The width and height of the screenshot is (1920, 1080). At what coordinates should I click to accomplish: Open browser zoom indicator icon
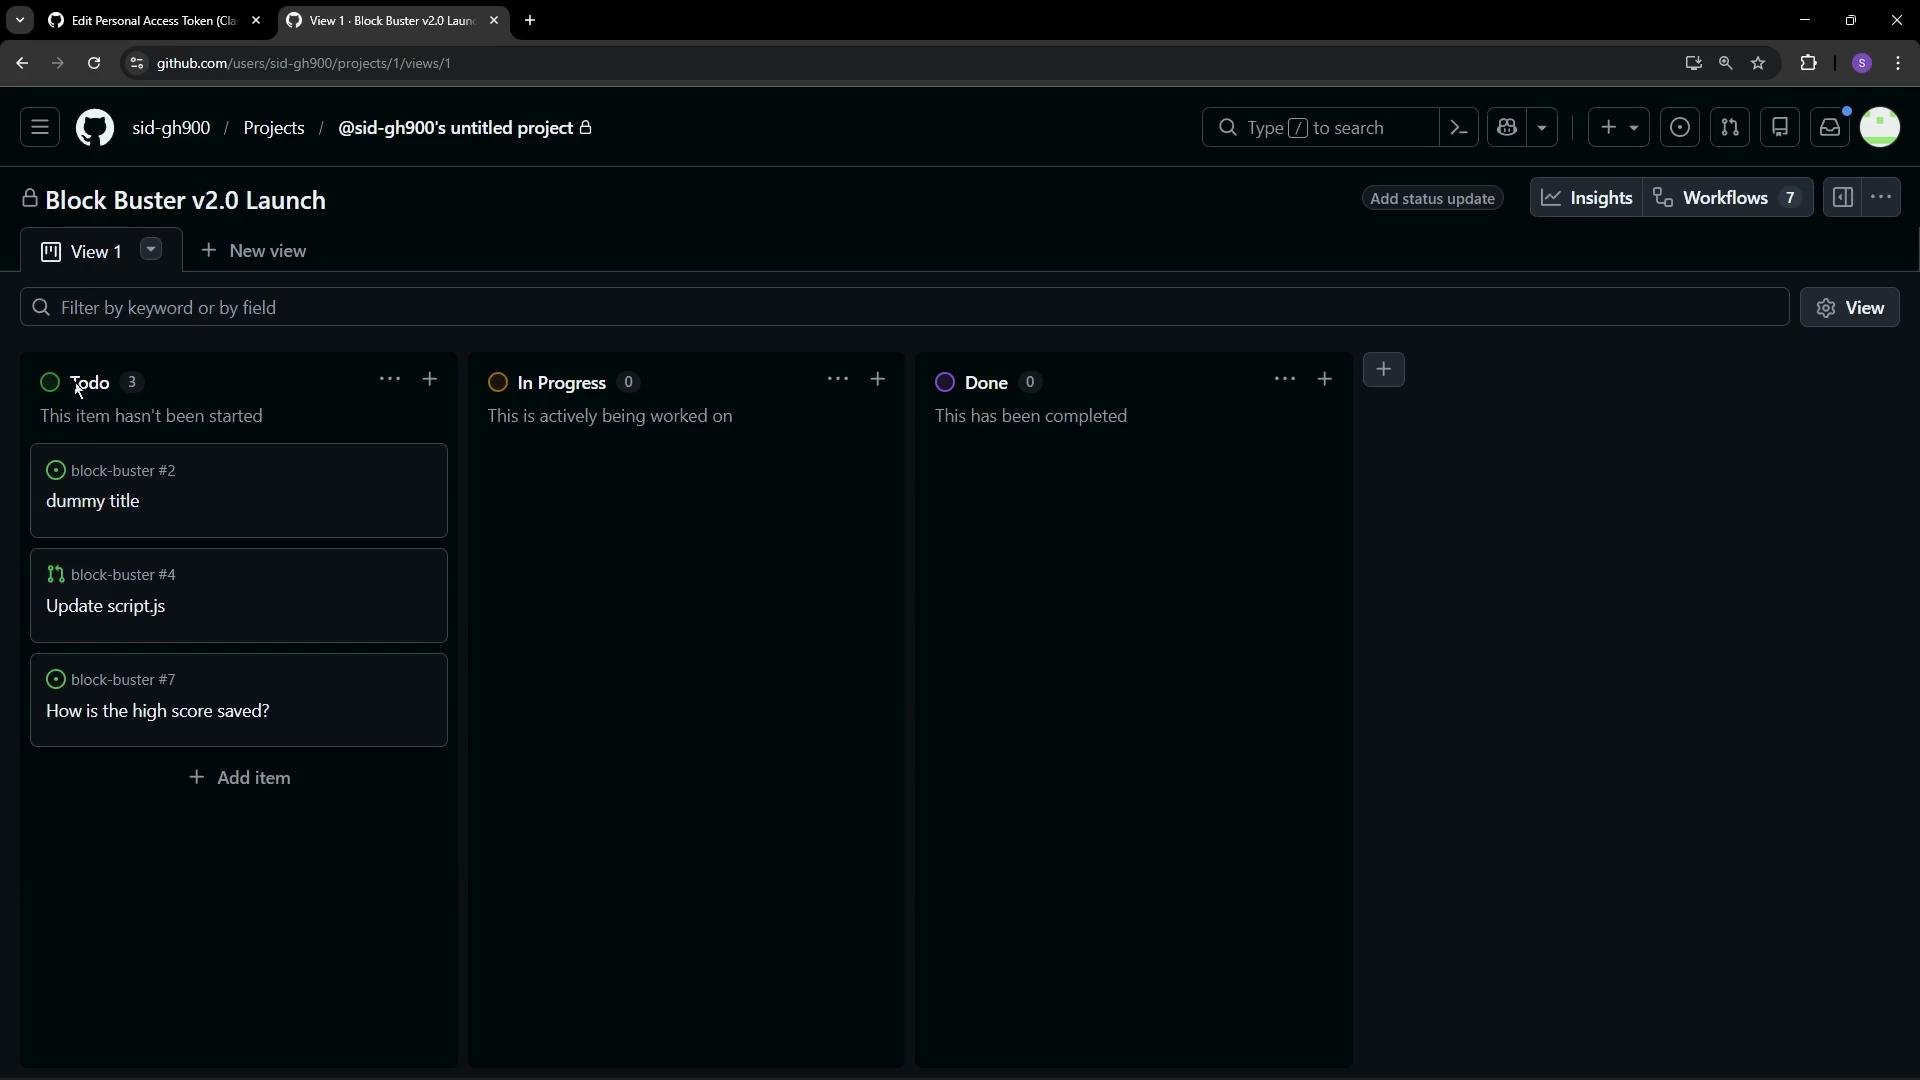coord(1725,63)
